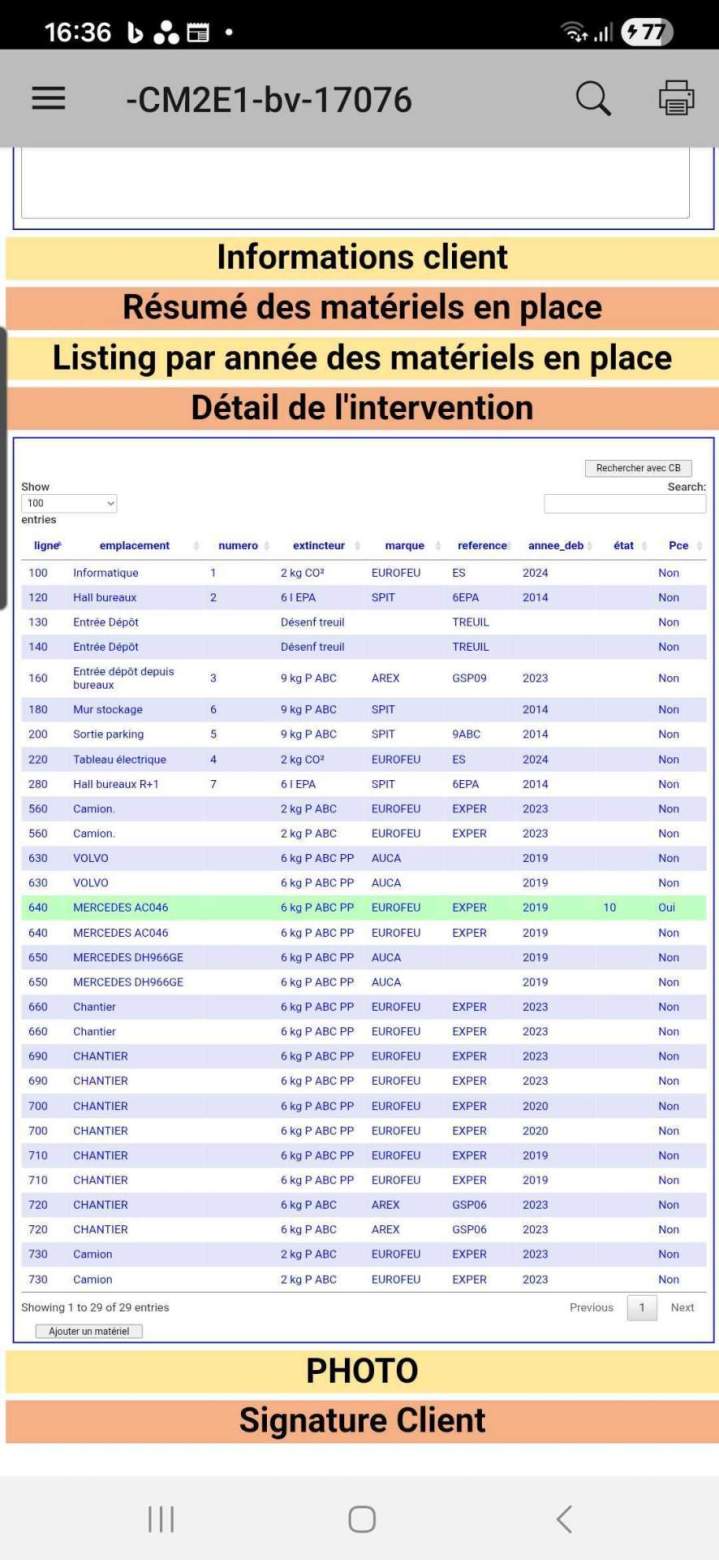719x1560 pixels.
Task: Click the page title -CM2E1-bv-17076
Action: tap(269, 99)
